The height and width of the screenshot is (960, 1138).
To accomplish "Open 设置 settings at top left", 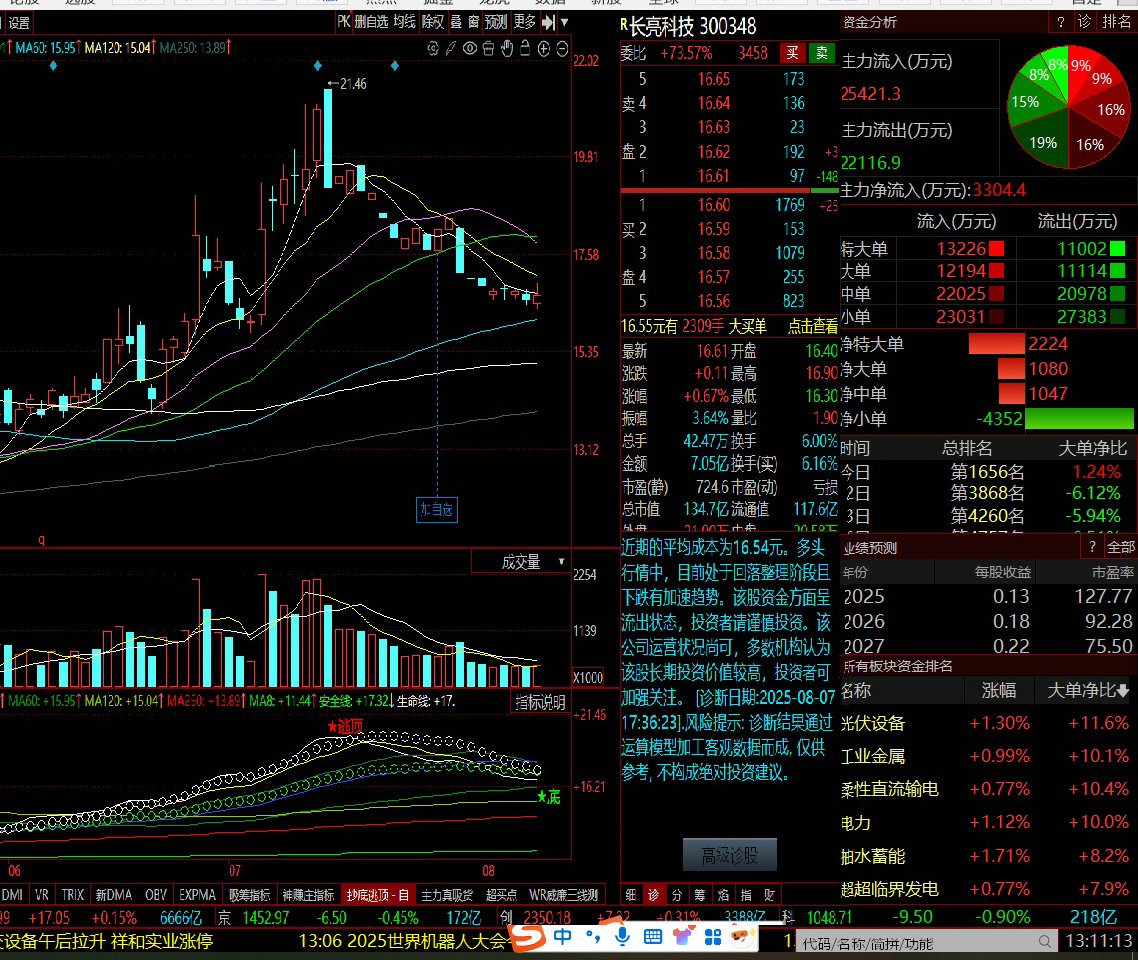I will [18, 23].
